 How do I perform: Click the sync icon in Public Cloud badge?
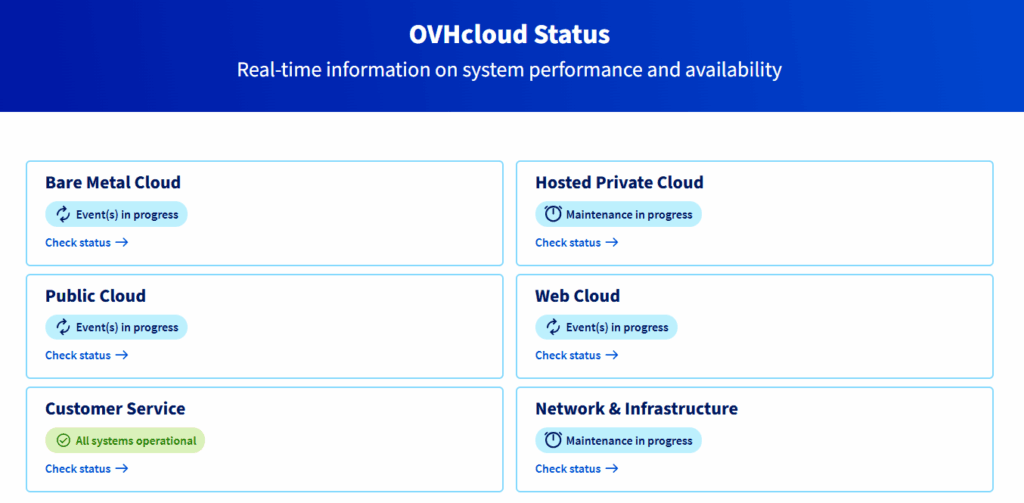pyautogui.click(x=63, y=327)
